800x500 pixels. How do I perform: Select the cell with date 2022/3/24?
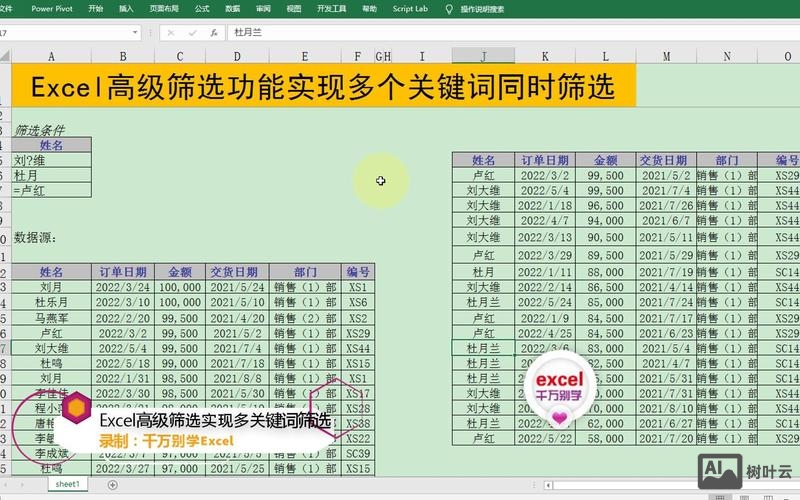[x=123, y=287]
